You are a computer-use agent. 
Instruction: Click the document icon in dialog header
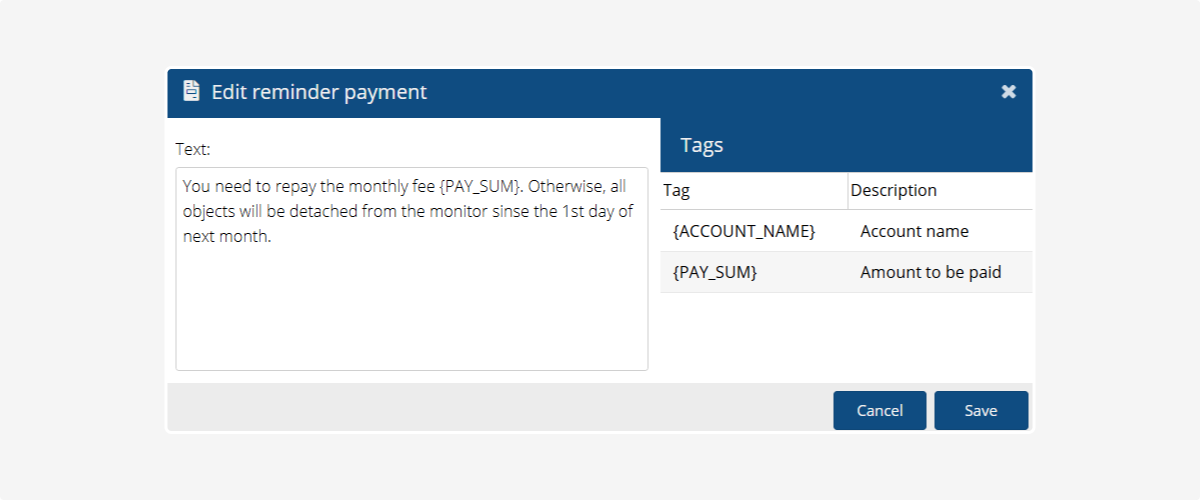click(x=191, y=91)
